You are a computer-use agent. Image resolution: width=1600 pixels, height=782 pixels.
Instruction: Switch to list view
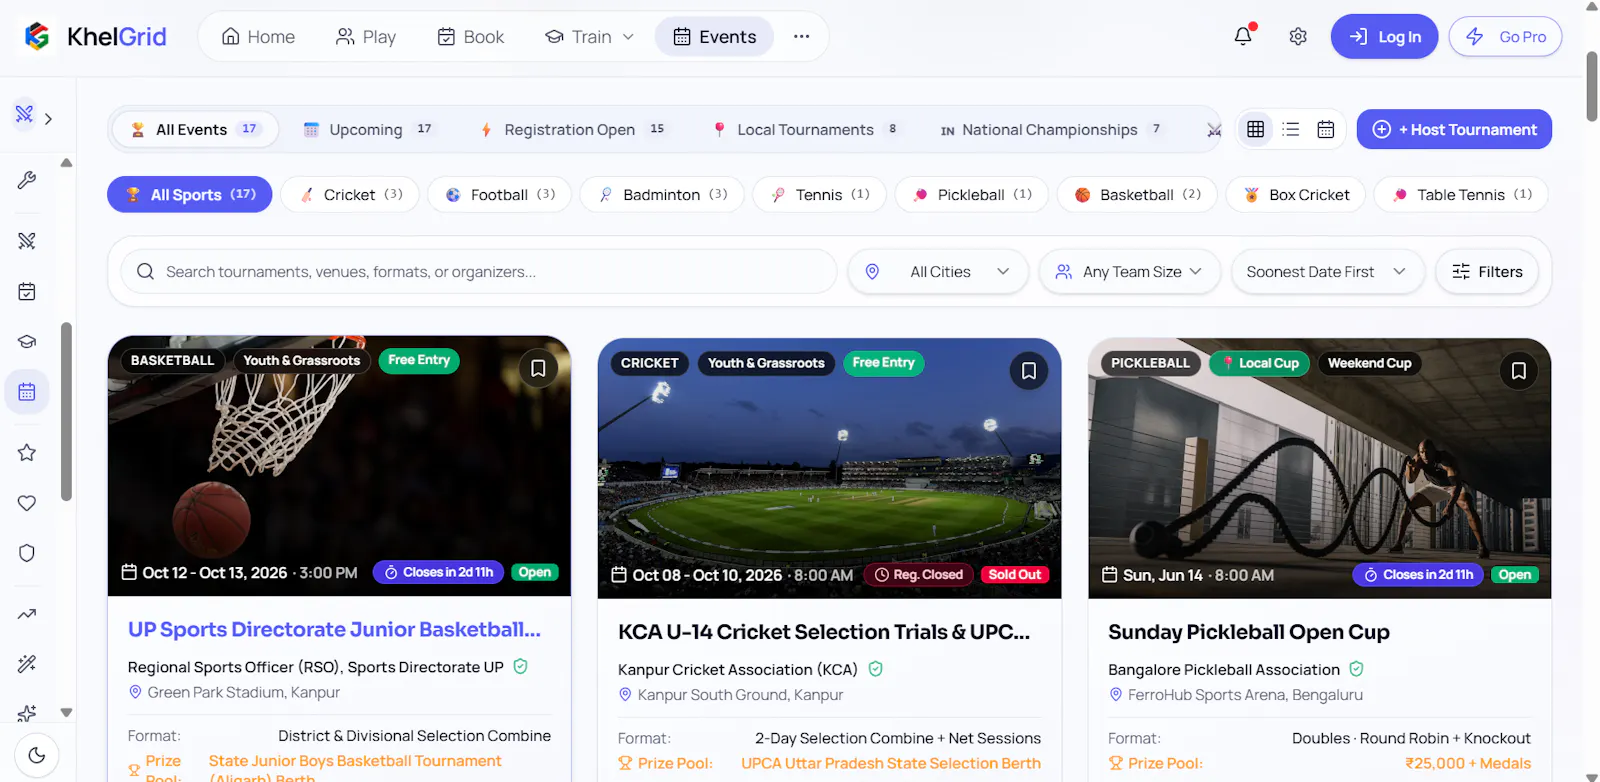(x=1291, y=129)
